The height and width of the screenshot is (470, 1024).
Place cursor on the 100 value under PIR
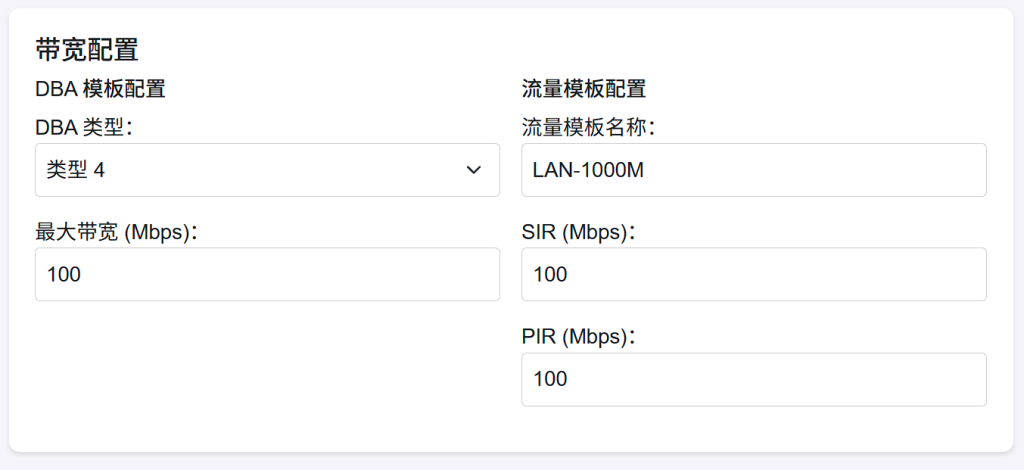click(x=550, y=379)
